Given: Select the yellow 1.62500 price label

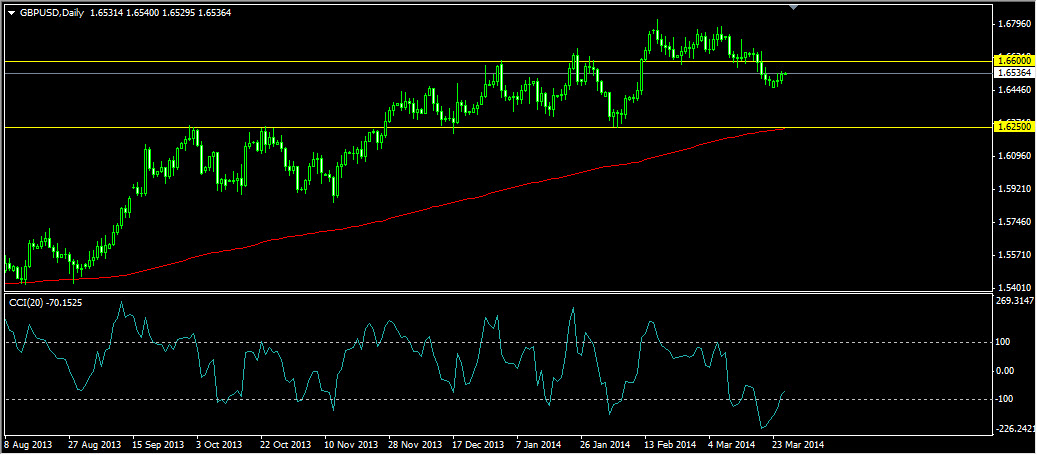Looking at the screenshot, I should (x=1013, y=126).
